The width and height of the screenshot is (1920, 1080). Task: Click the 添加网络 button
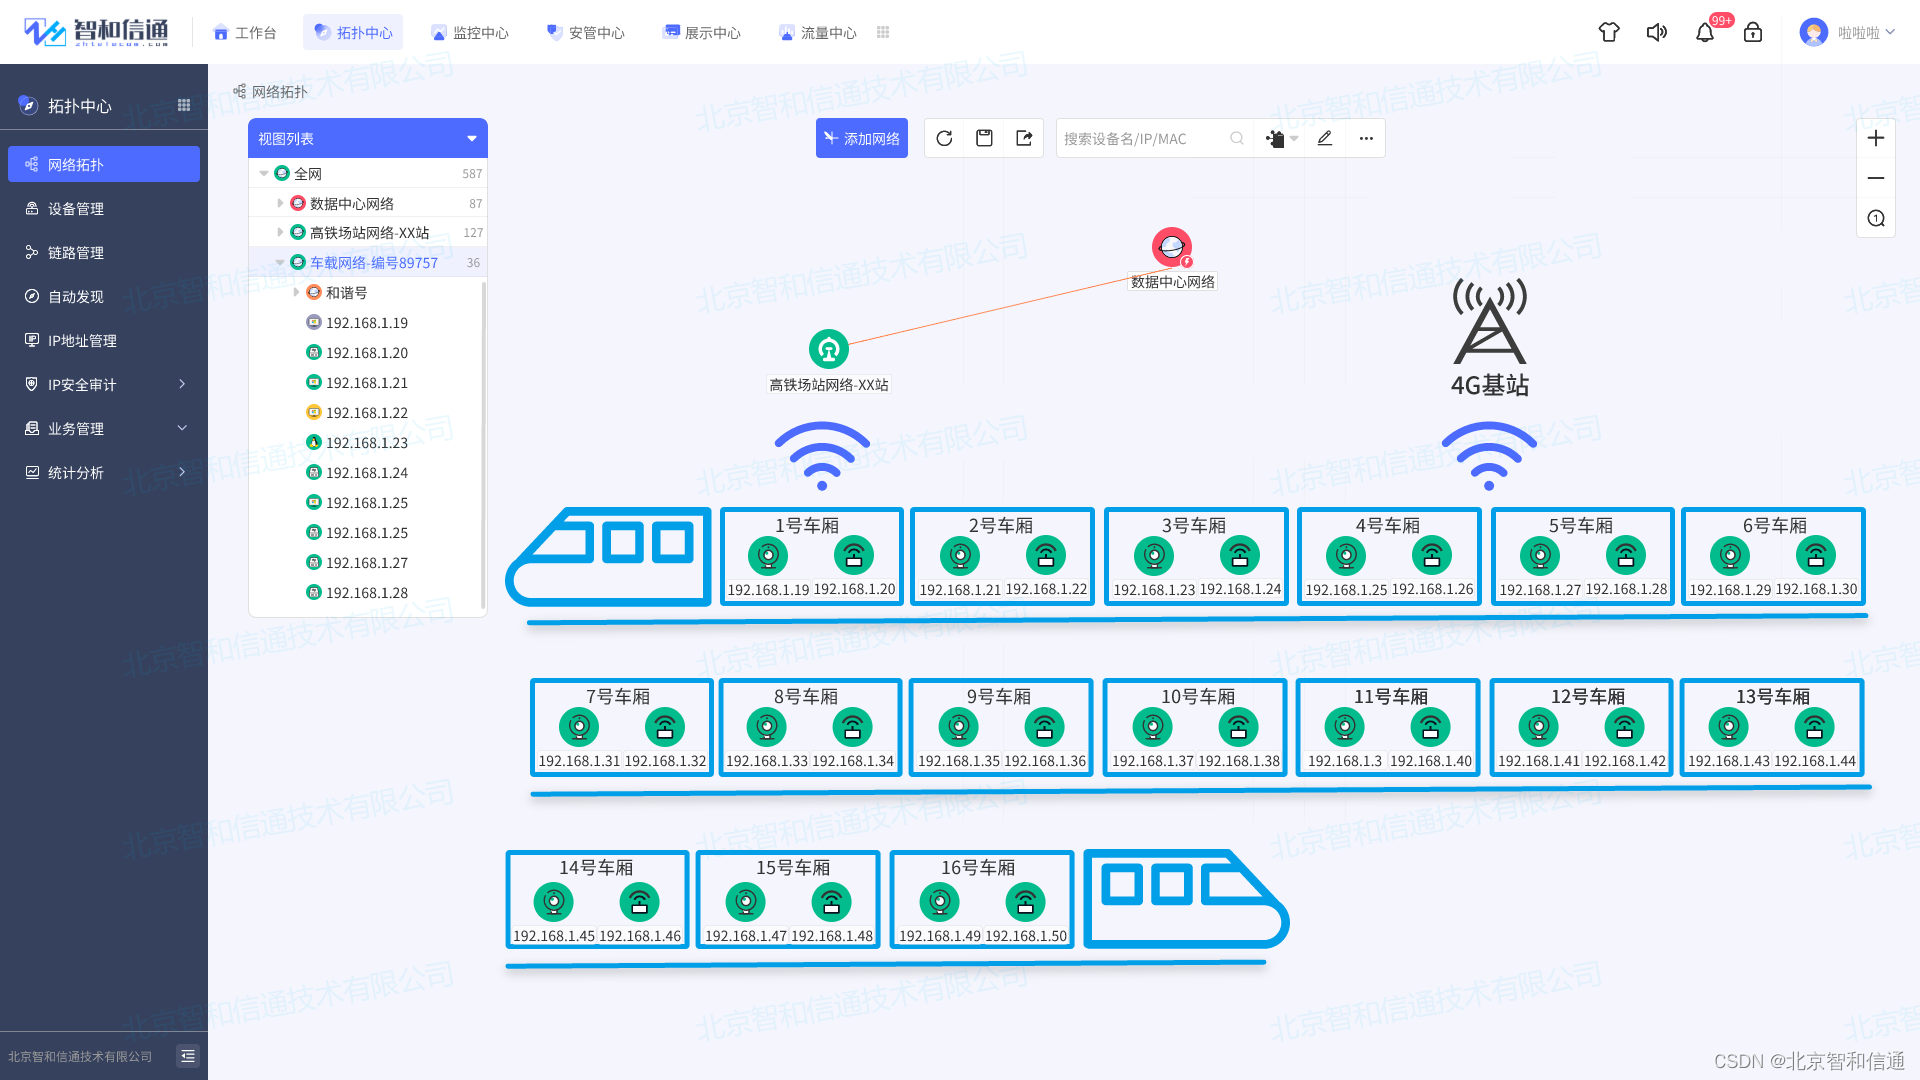862,139
